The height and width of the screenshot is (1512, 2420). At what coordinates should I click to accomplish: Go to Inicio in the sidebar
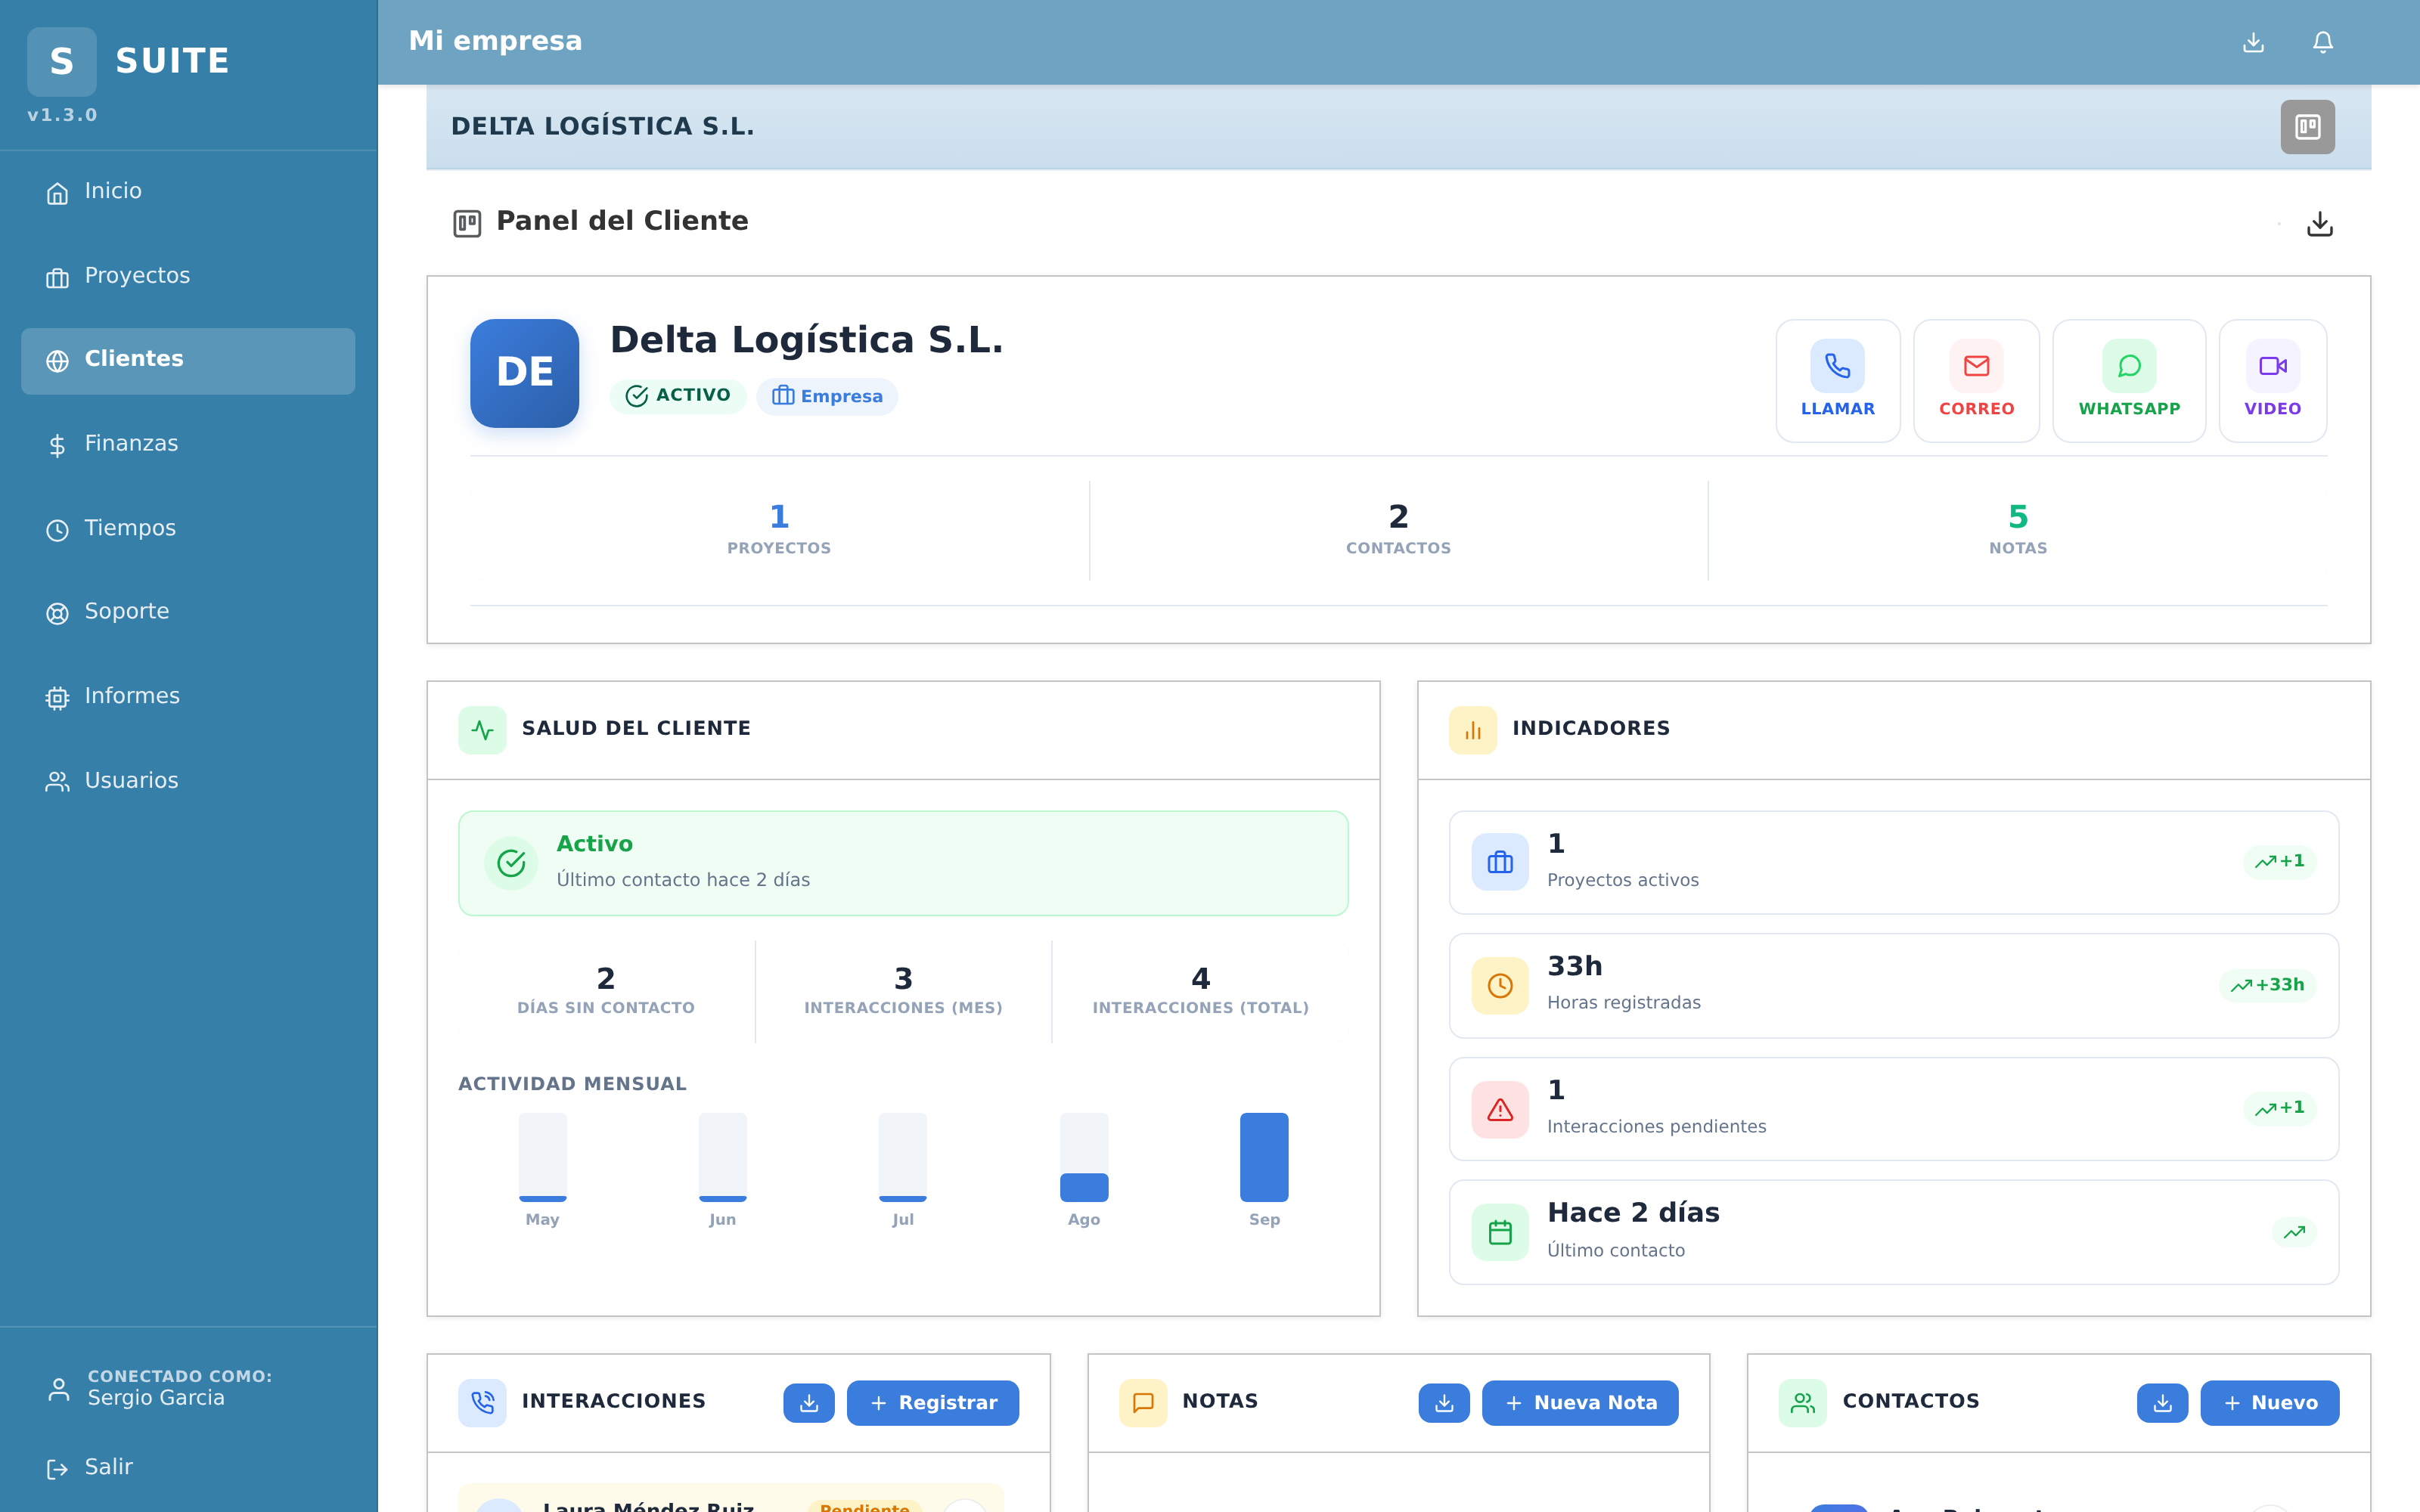point(188,192)
